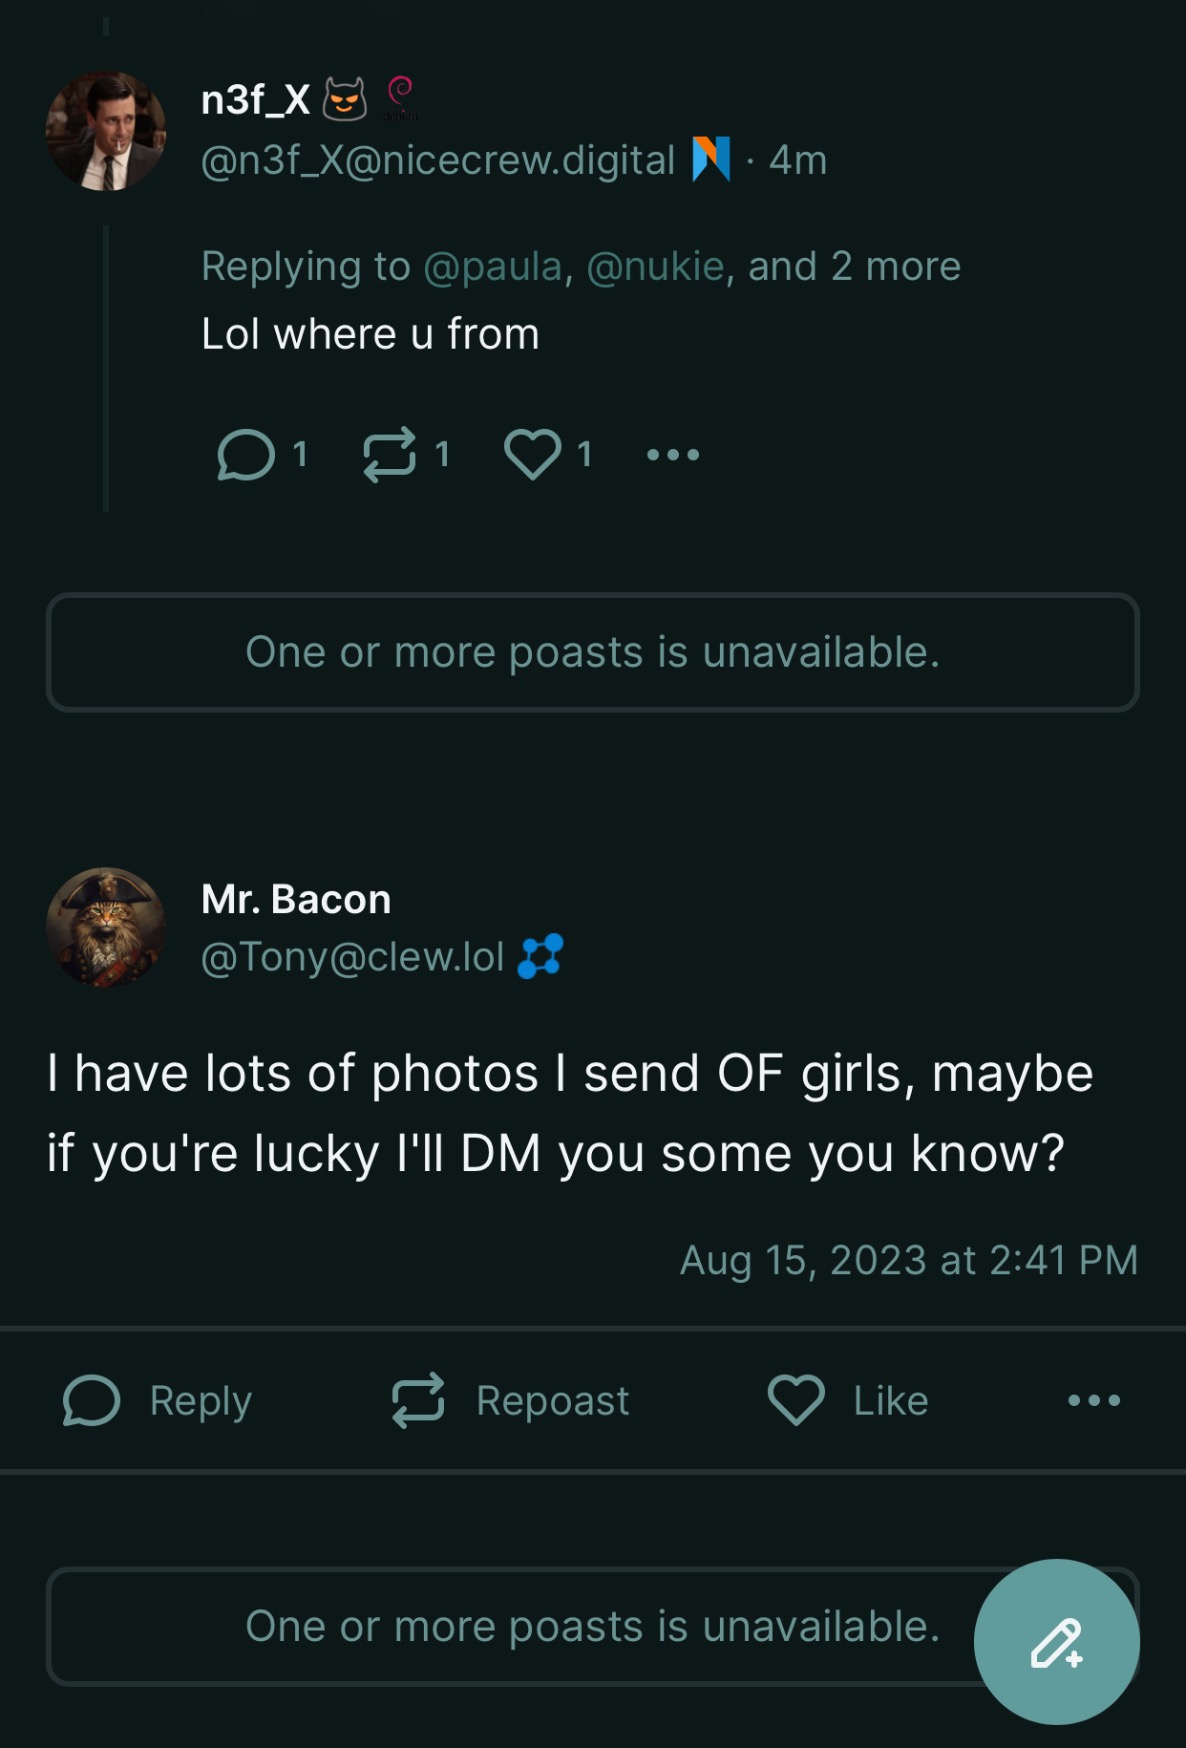This screenshot has height=1748, width=1186.
Task: Click the reply bubble icon on n3f_X's post
Action: pos(246,455)
